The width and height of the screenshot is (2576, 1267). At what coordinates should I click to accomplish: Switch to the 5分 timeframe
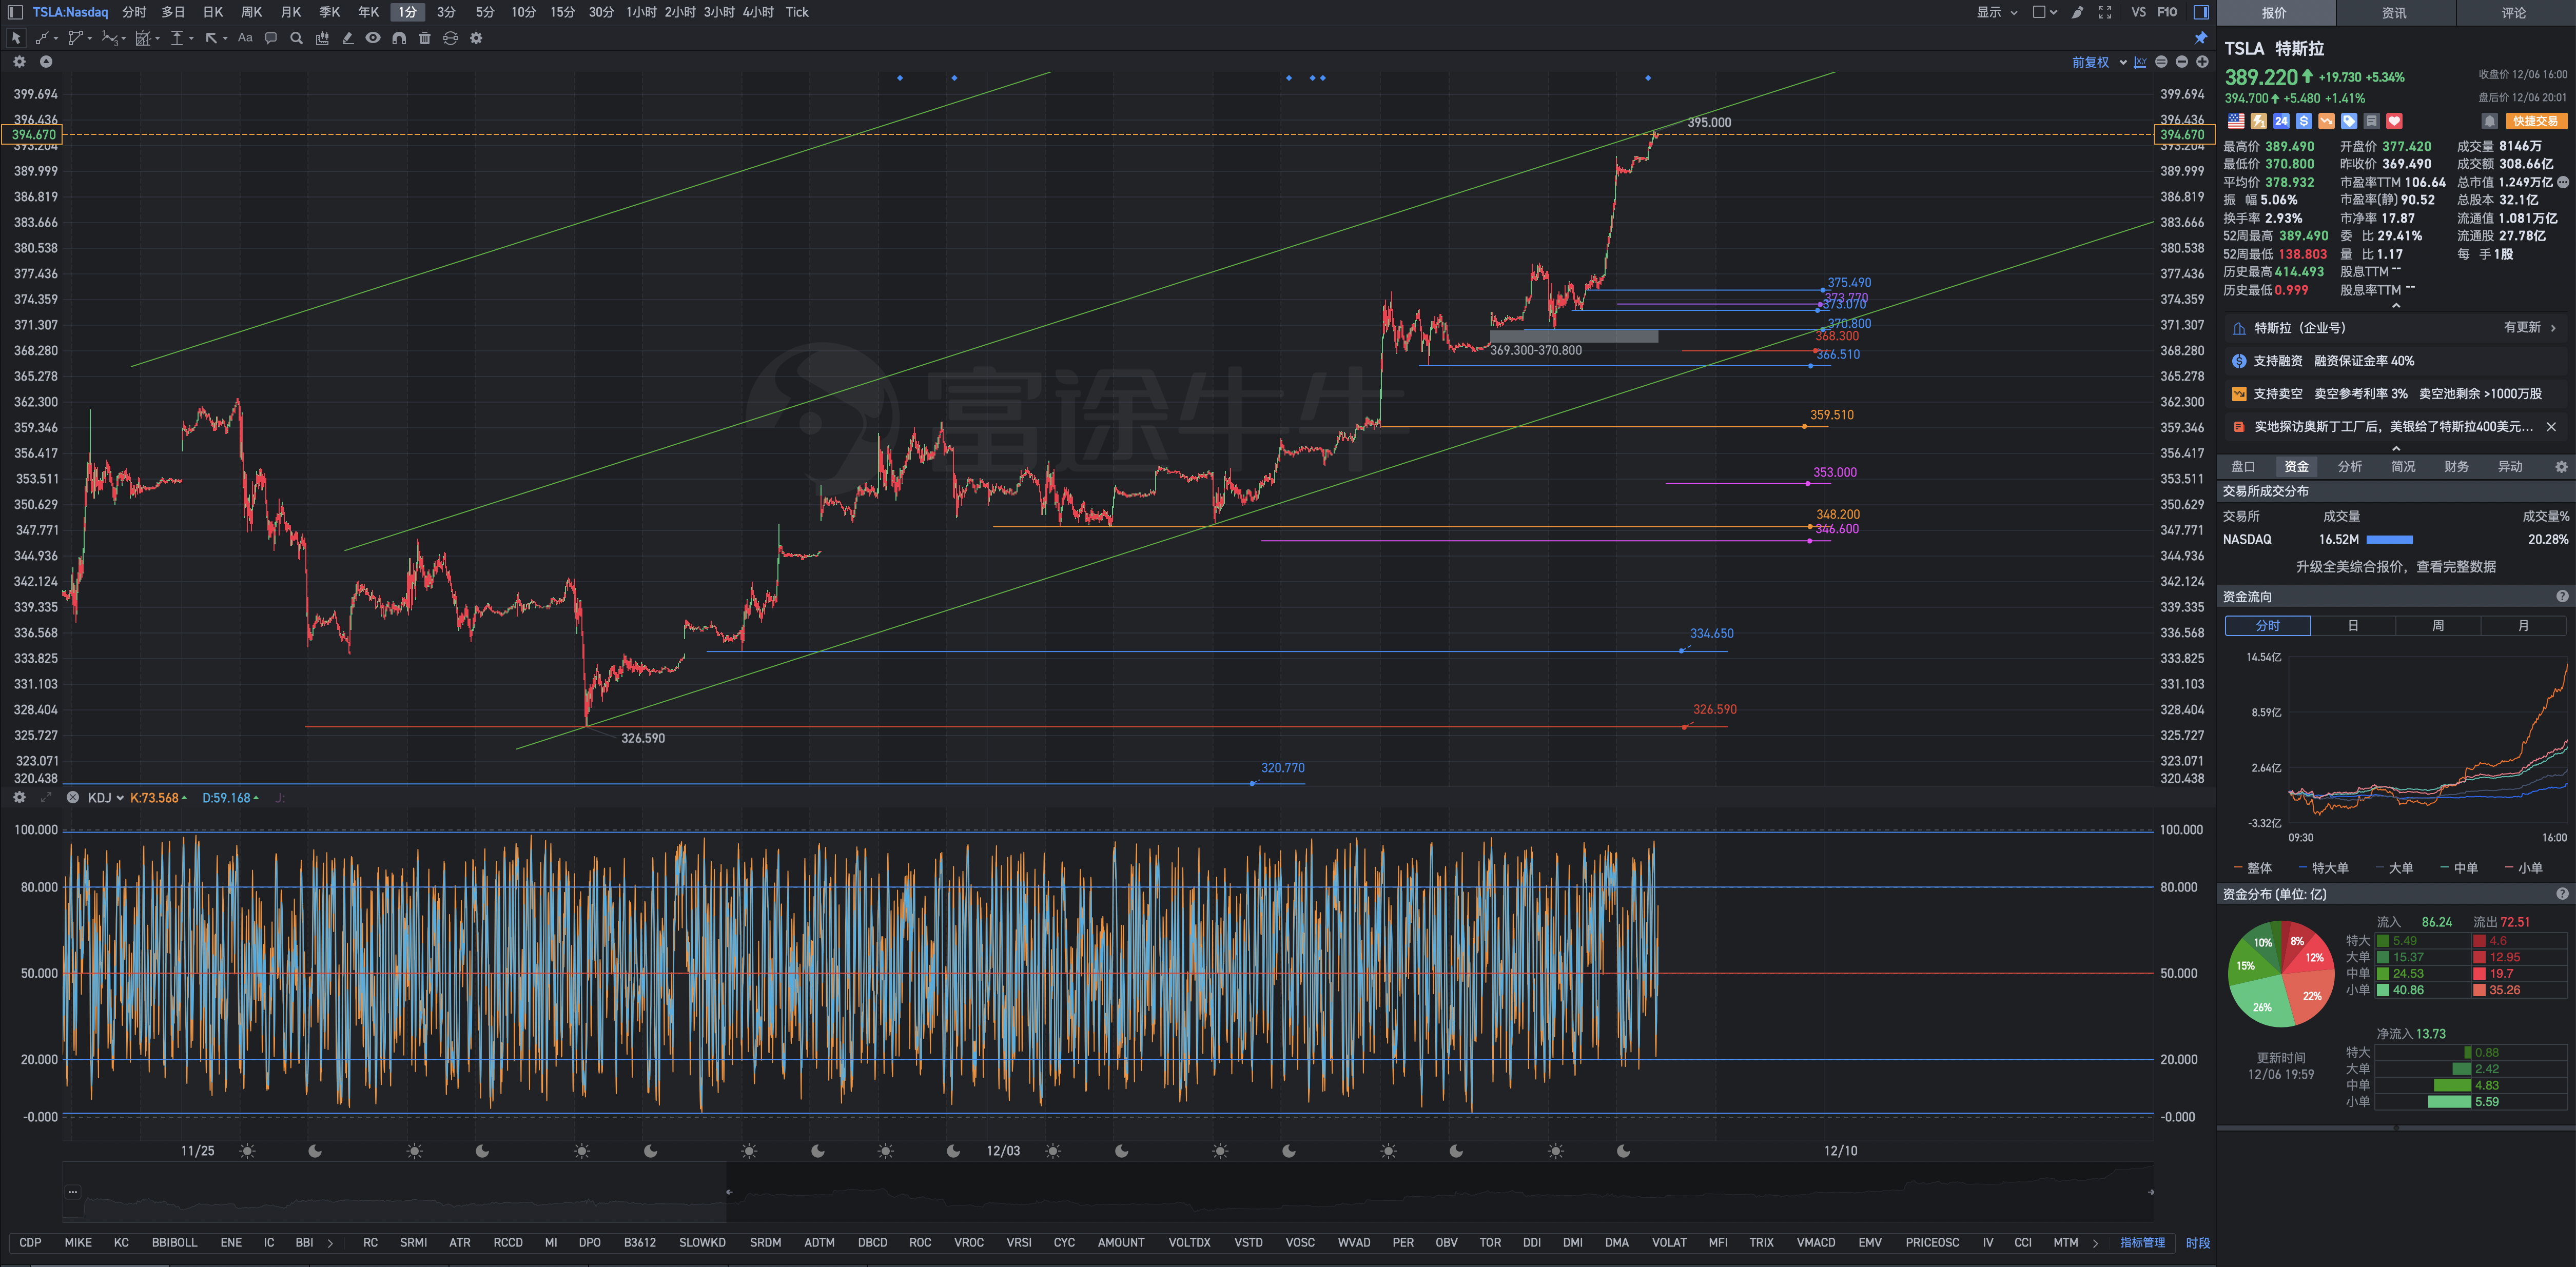point(485,12)
